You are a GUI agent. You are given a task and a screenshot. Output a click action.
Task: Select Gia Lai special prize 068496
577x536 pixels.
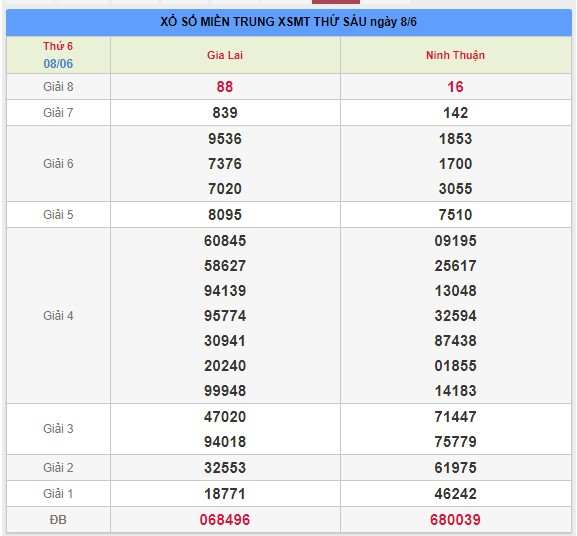225,519
